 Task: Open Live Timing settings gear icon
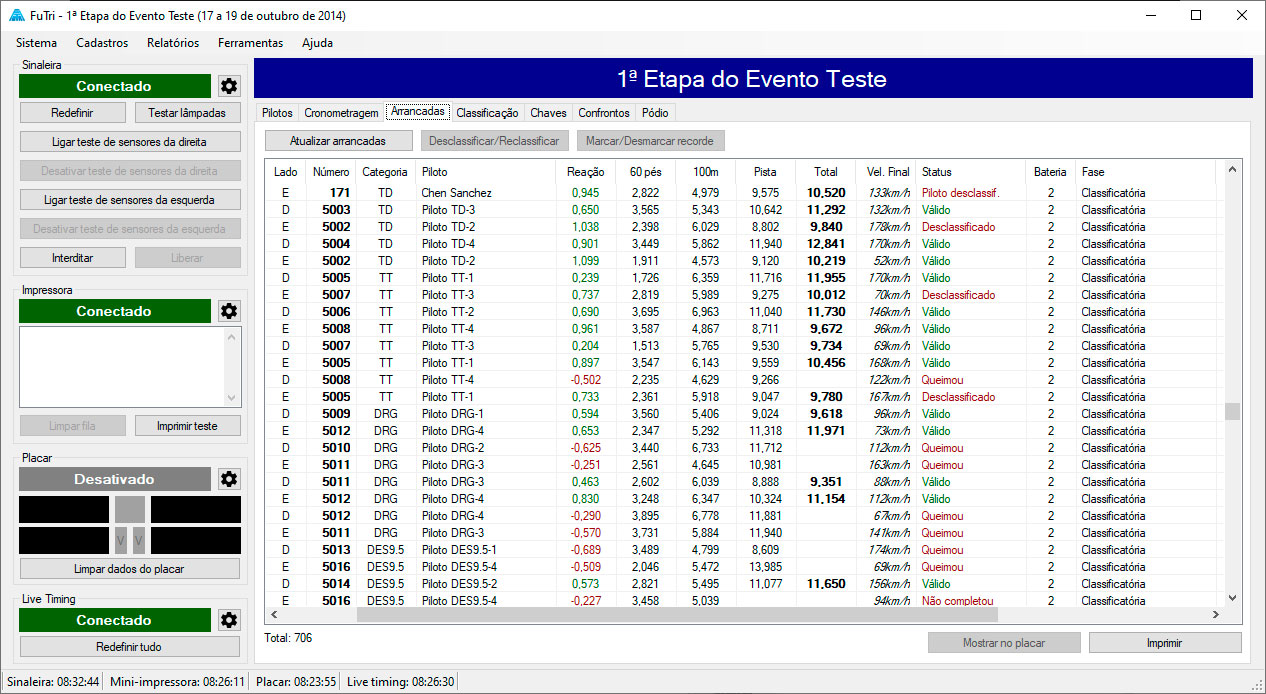[x=229, y=620]
